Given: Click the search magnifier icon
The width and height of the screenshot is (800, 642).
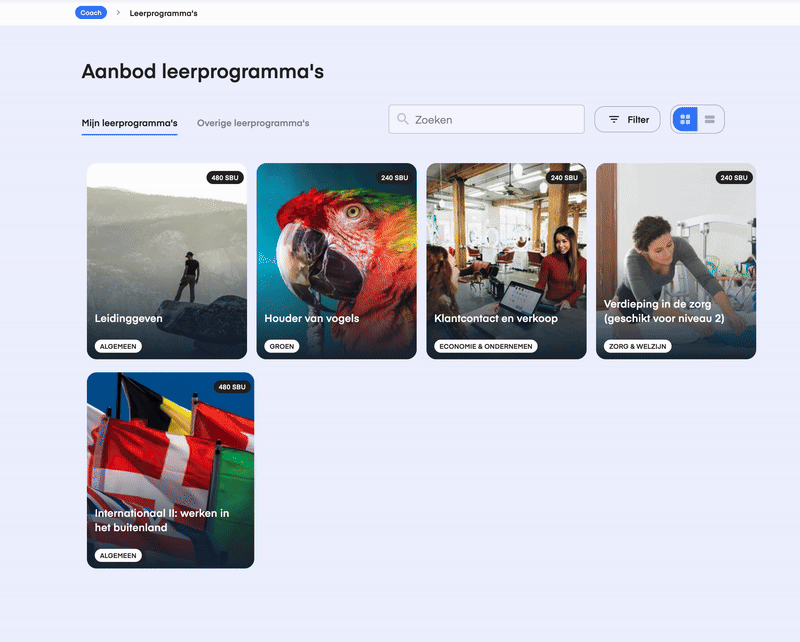Looking at the screenshot, I should (403, 119).
